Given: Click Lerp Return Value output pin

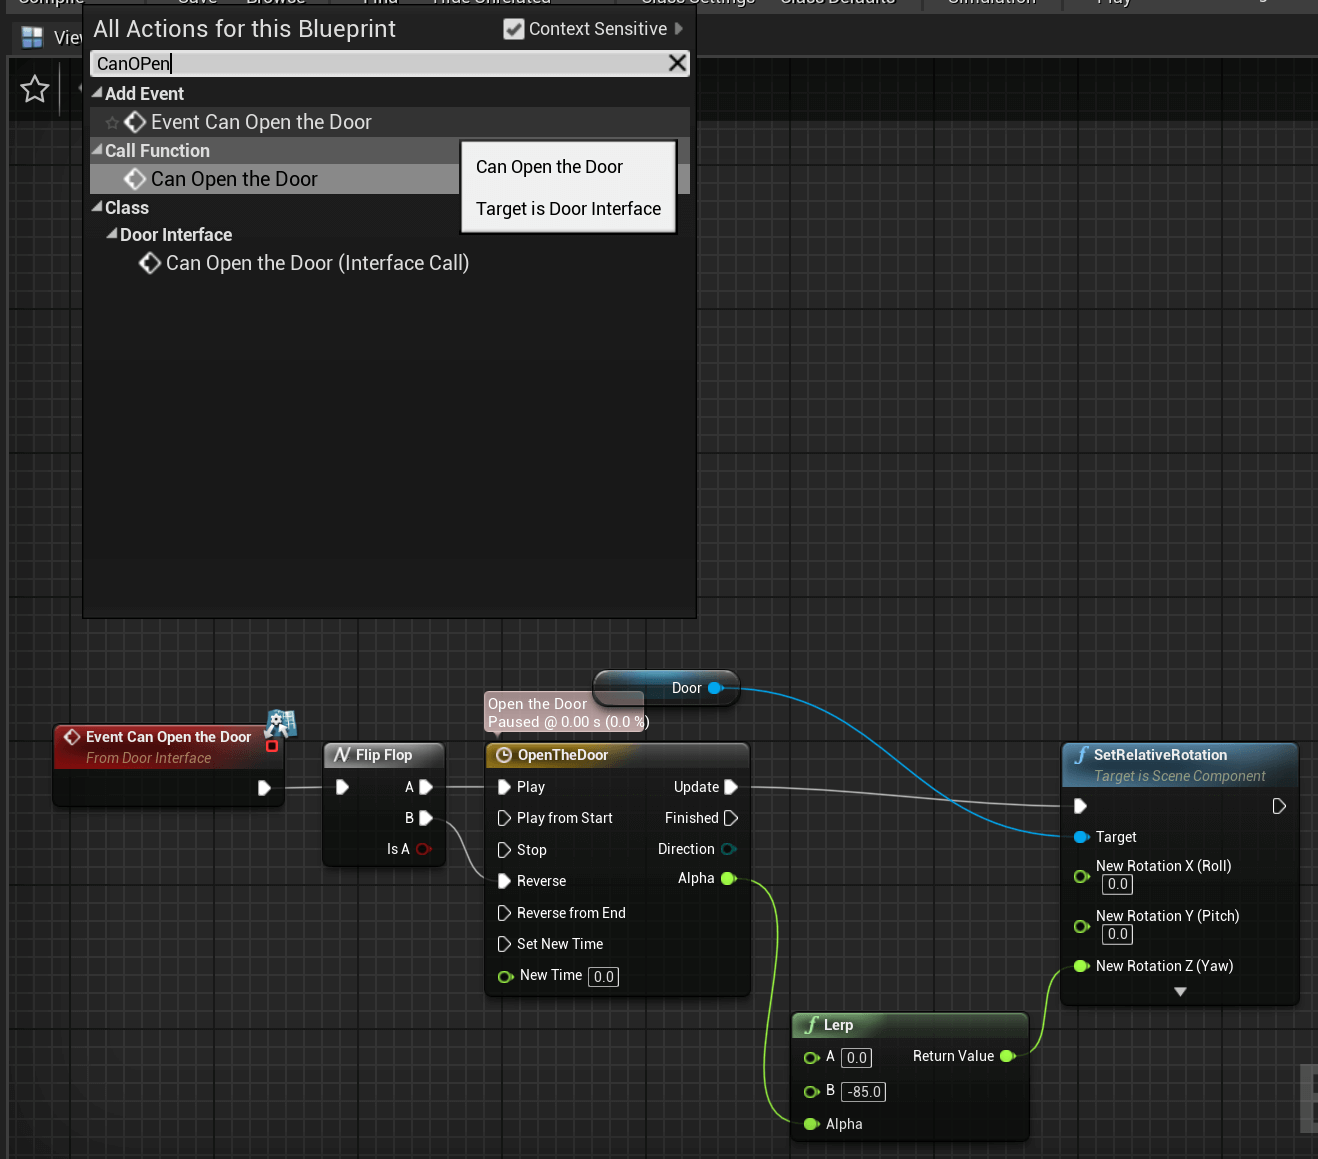Looking at the screenshot, I should tap(1008, 1056).
